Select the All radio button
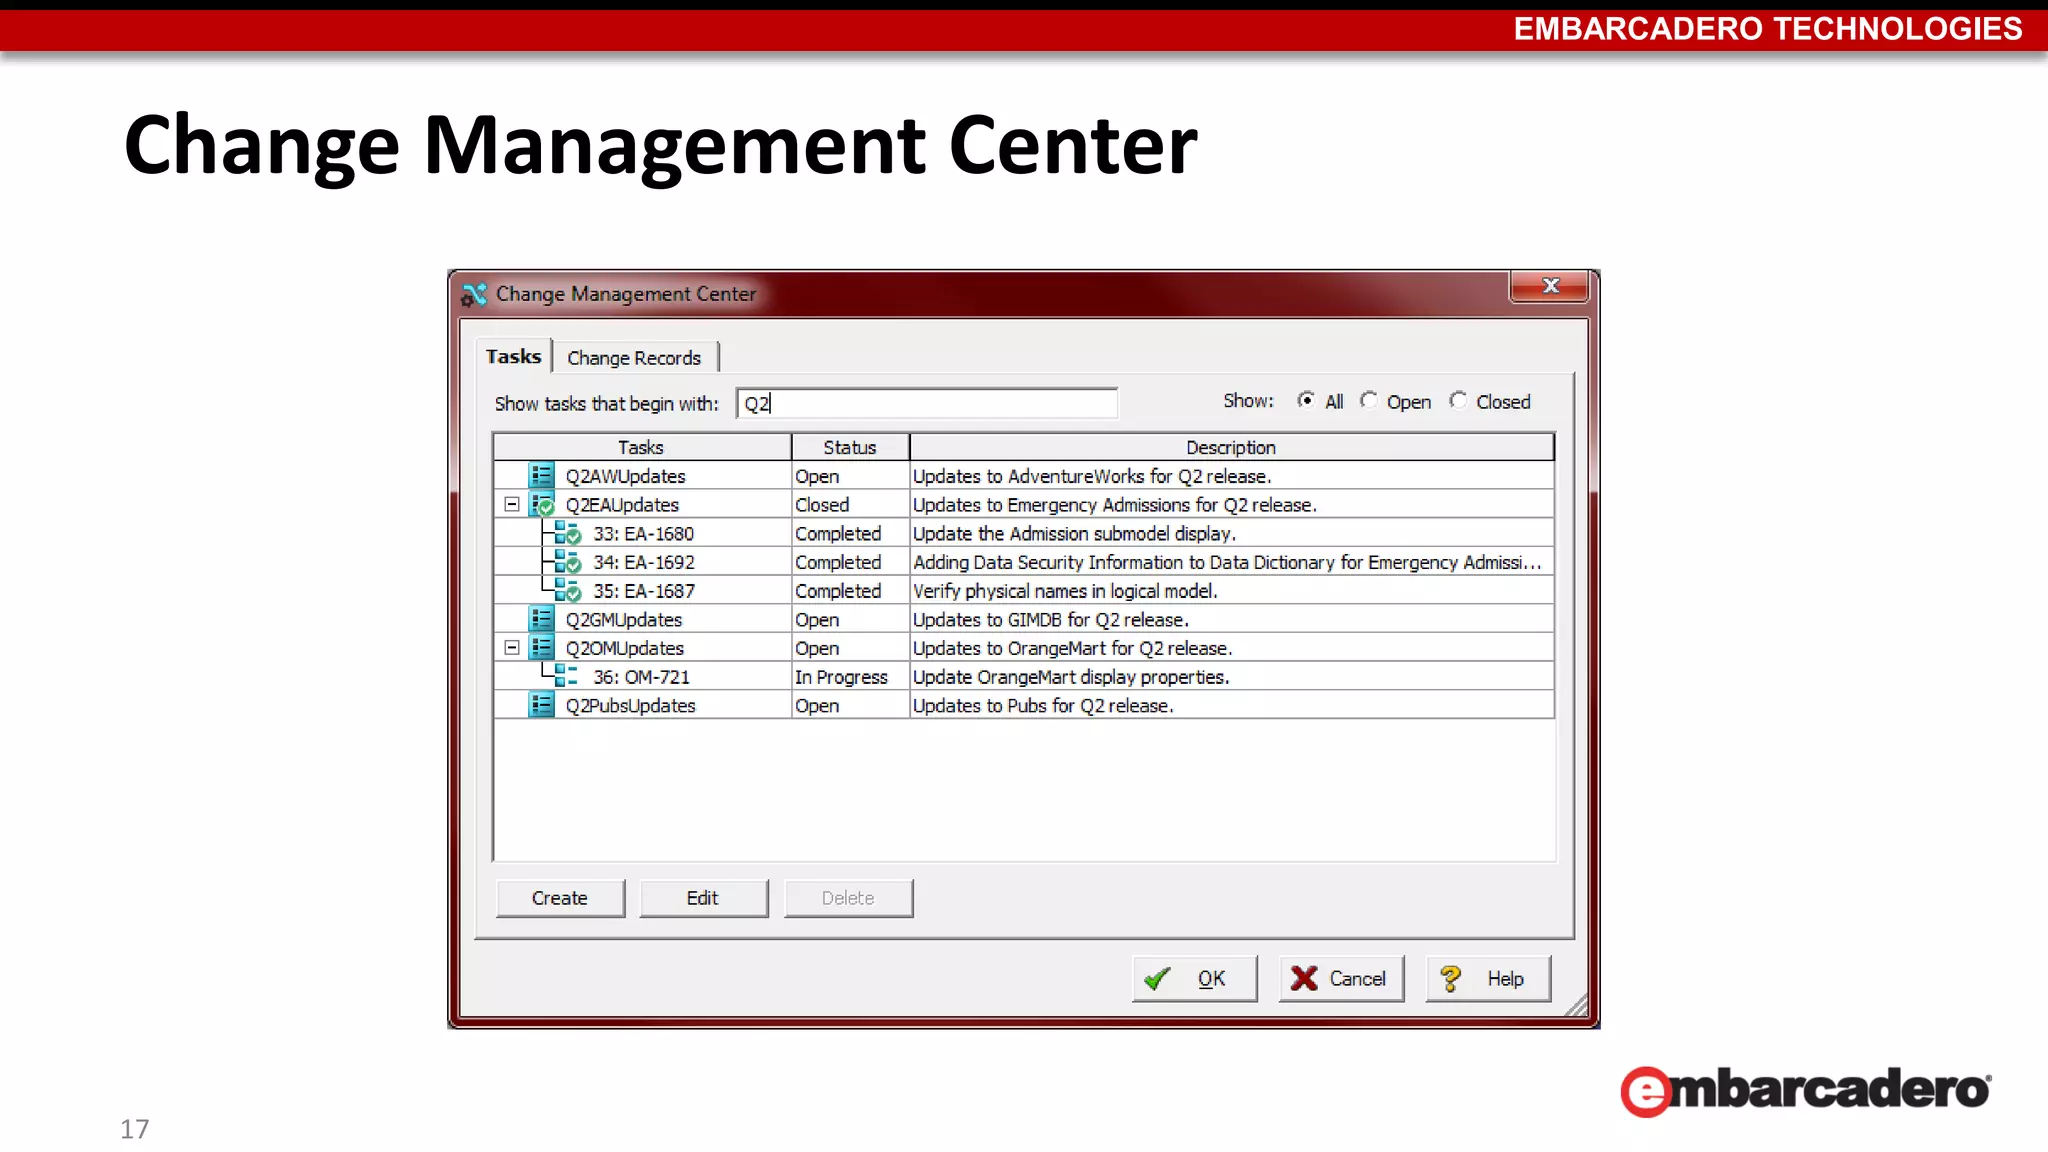This screenshot has width=2048, height=1152. pyautogui.click(x=1306, y=400)
